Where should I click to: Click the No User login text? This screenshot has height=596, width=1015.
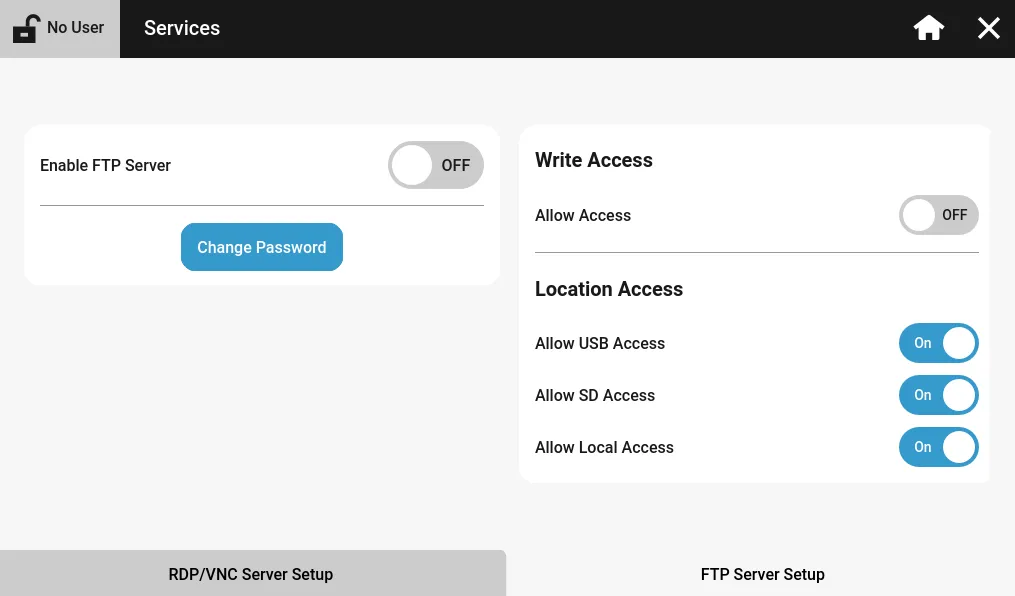[75, 28]
